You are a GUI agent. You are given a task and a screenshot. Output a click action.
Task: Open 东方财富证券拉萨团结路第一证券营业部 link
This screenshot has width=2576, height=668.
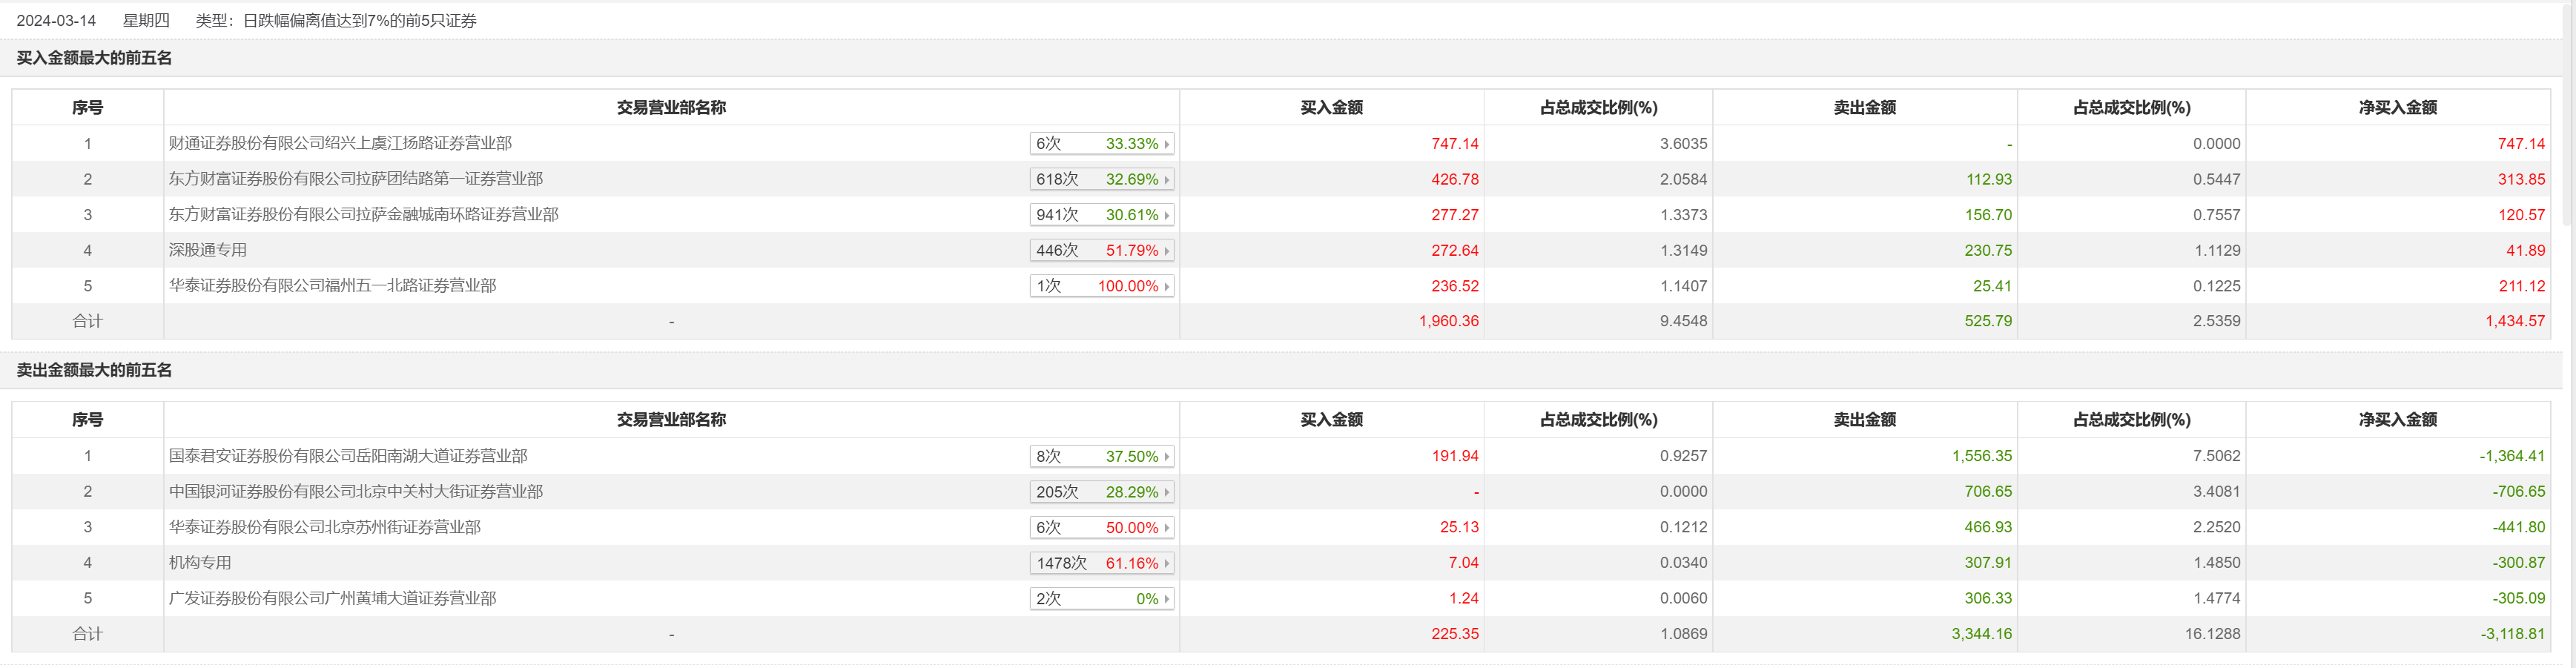(355, 179)
